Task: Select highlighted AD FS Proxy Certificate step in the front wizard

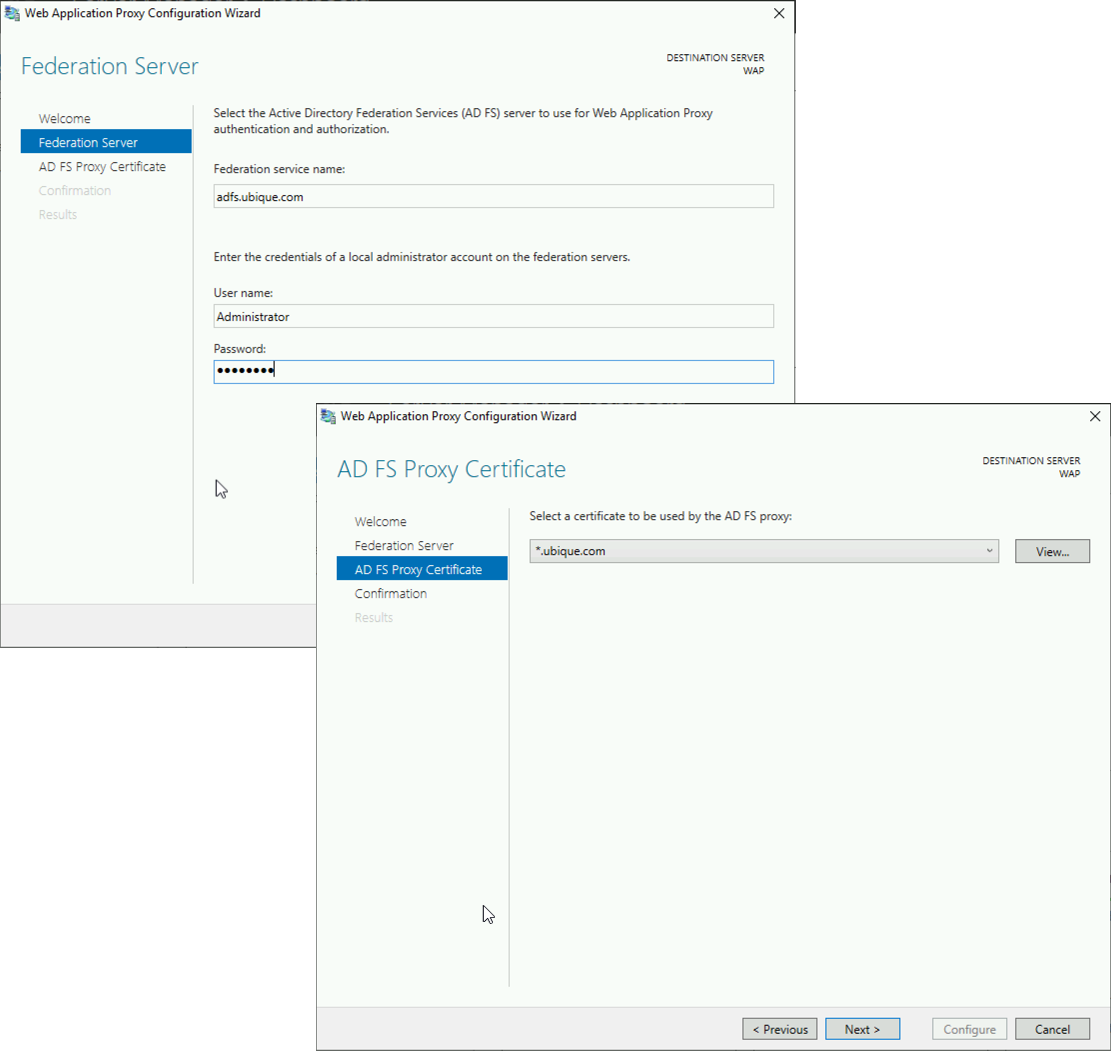Action: pyautogui.click(x=422, y=569)
